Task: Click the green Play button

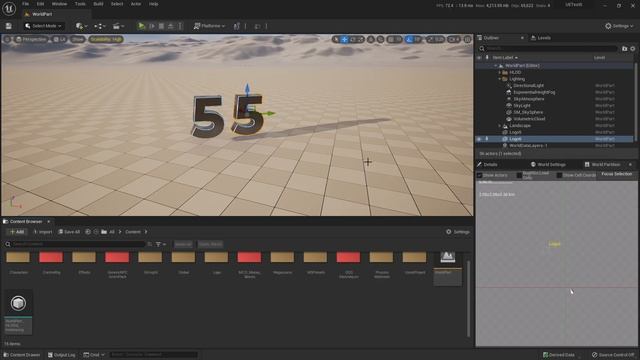Action: pos(141,26)
